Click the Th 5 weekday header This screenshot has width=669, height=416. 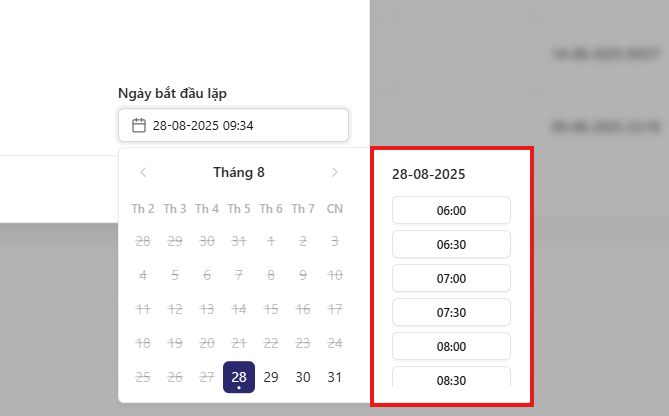[239, 209]
